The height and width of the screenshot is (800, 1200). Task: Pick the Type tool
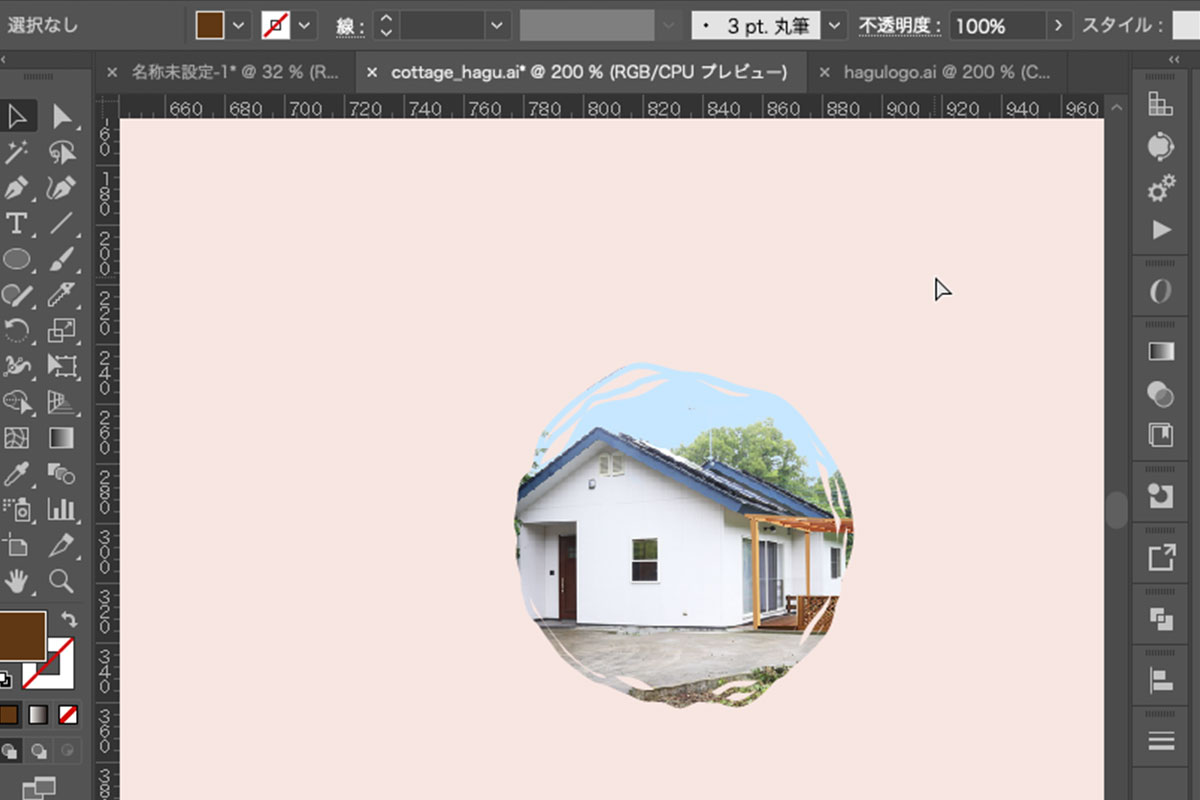click(x=16, y=223)
